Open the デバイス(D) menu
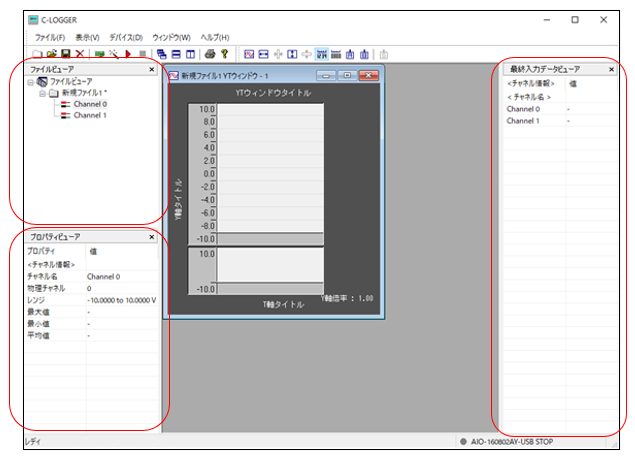This screenshot has width=635, height=460. pyautogui.click(x=124, y=37)
